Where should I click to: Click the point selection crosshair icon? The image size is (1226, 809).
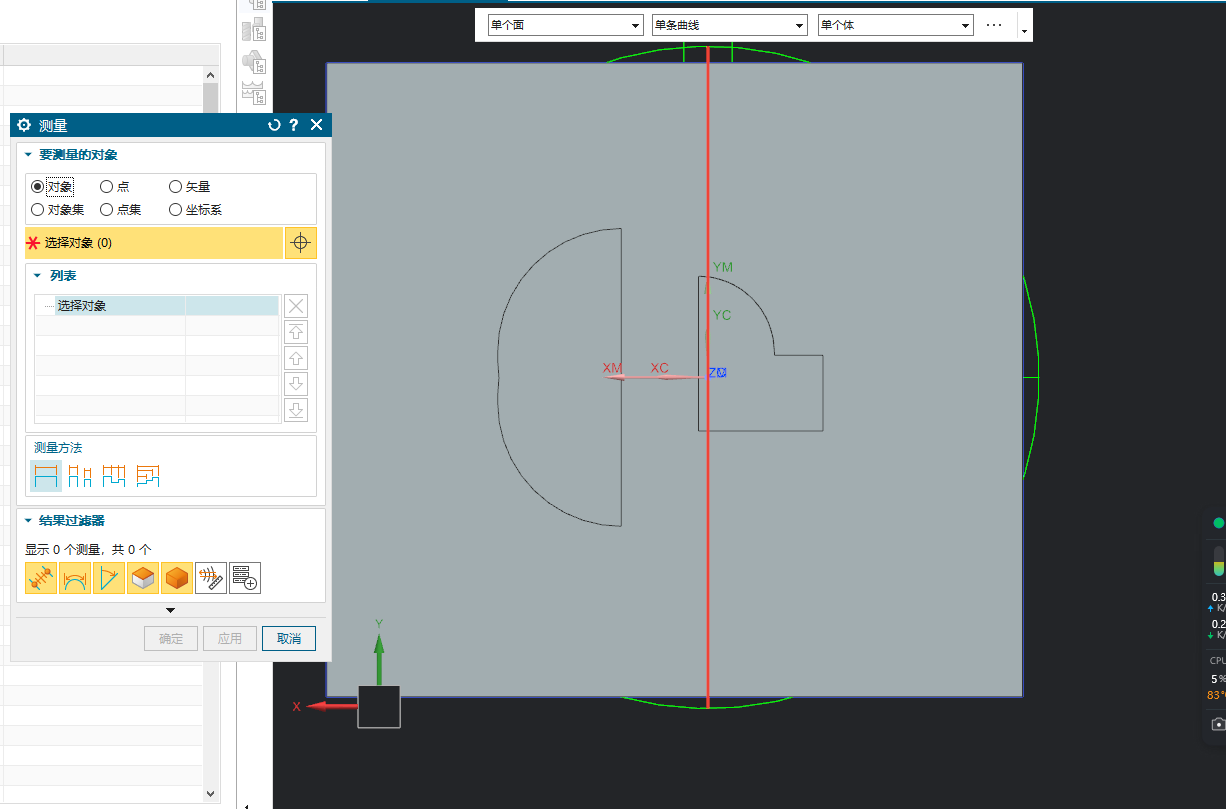pyautogui.click(x=301, y=243)
